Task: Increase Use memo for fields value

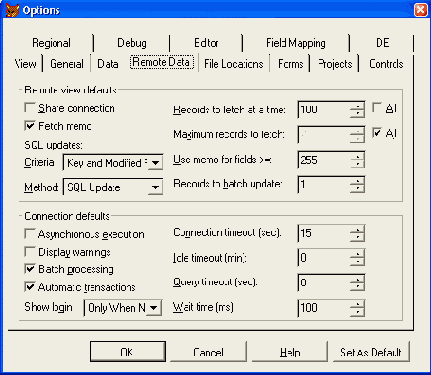Action: [357, 156]
